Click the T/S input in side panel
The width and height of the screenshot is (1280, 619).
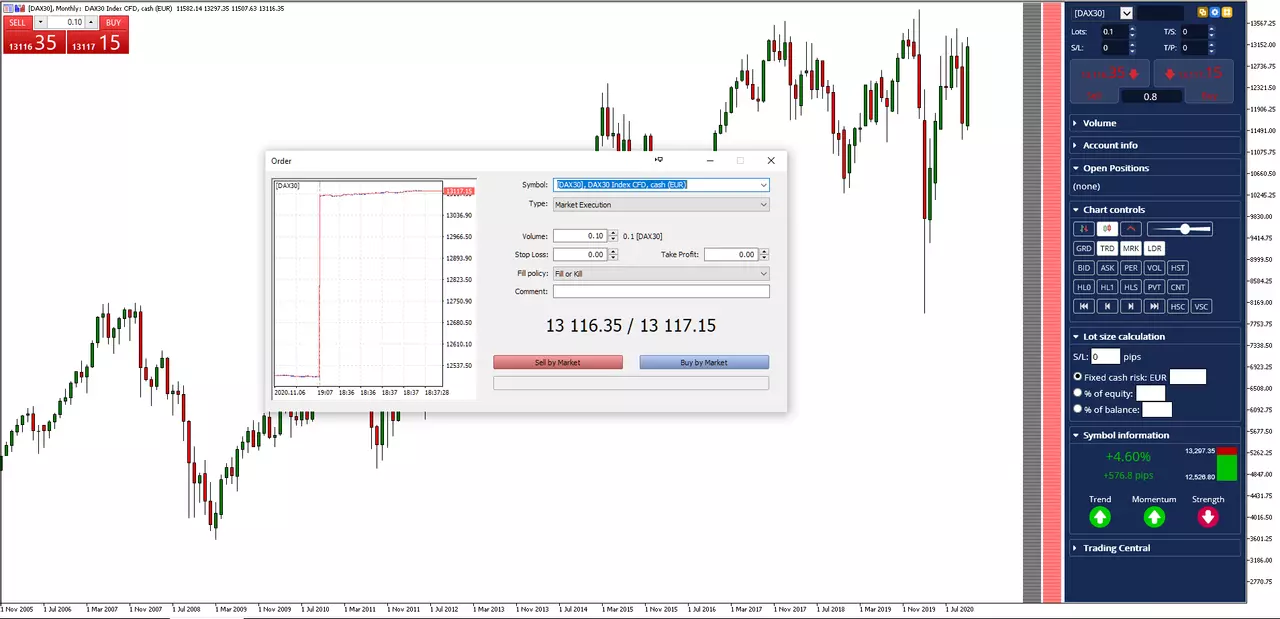(x=1194, y=32)
